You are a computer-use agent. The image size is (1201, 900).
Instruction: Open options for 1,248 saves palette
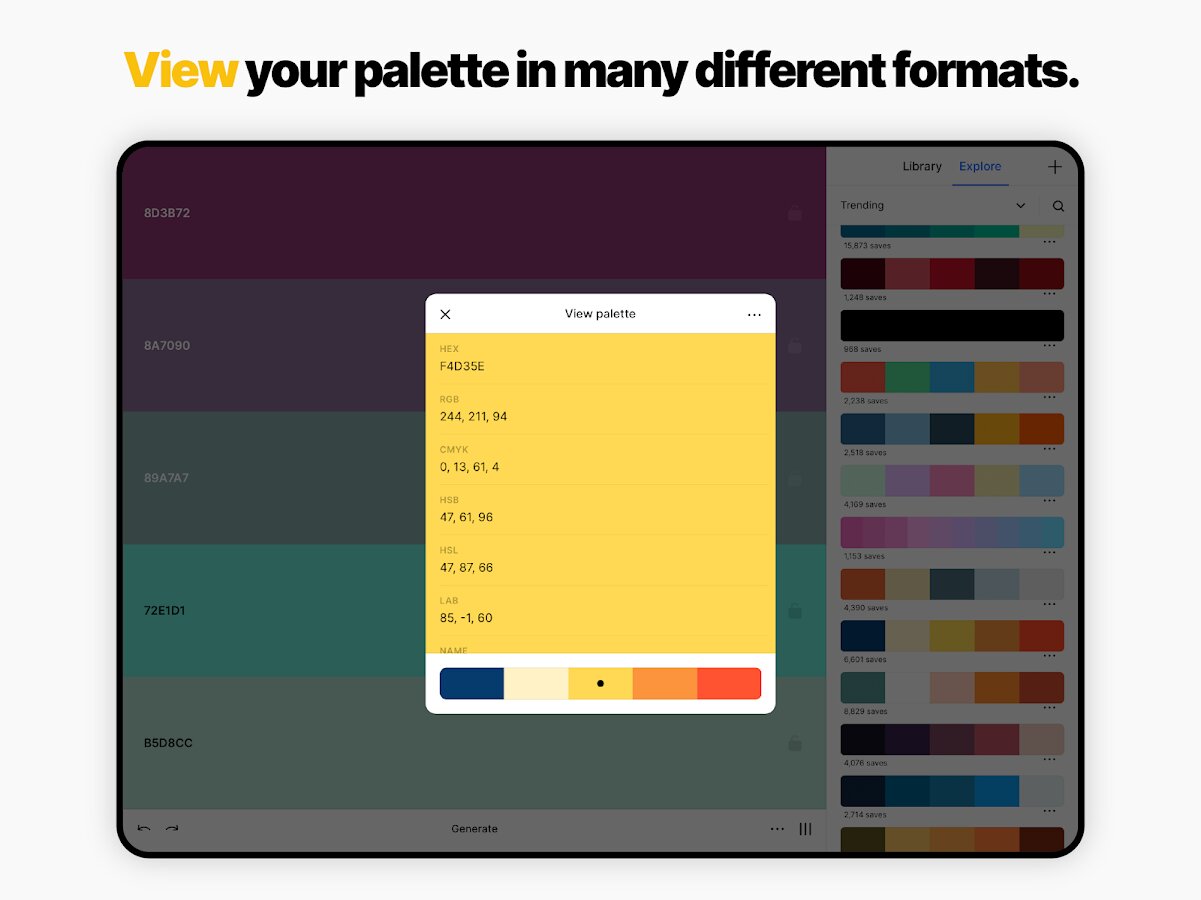coord(1050,294)
